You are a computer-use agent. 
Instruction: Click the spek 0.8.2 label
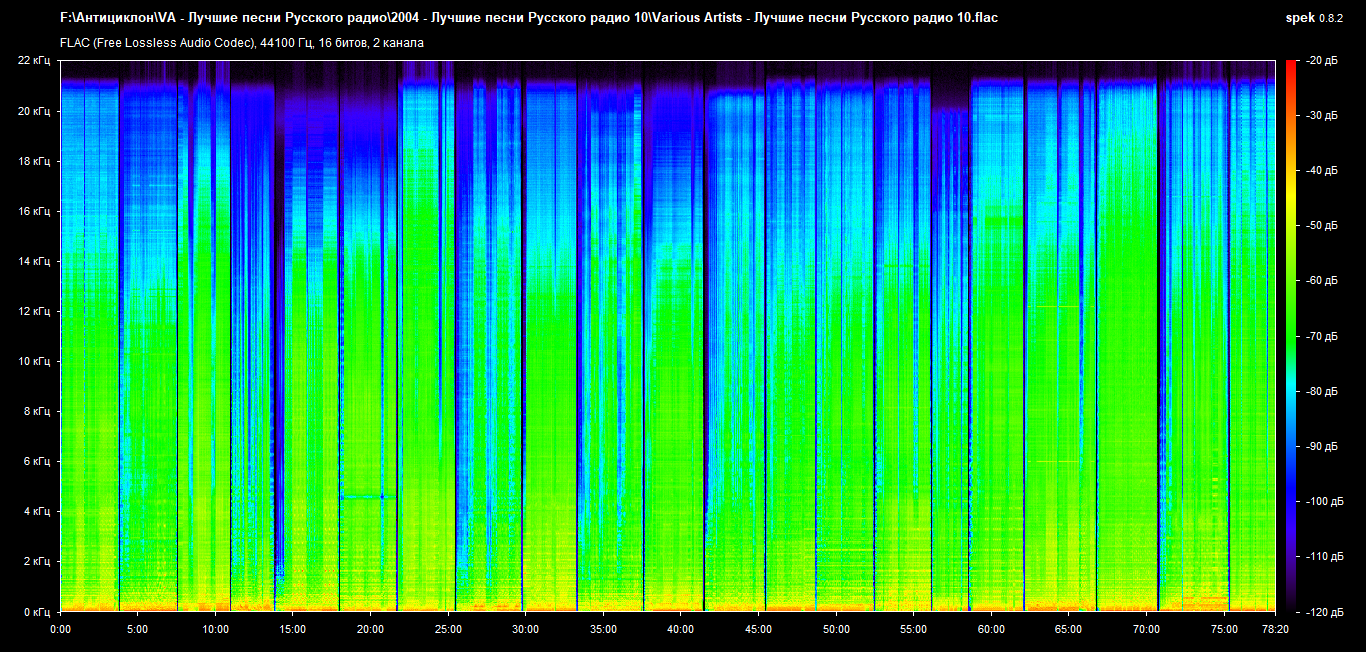(x=1315, y=18)
